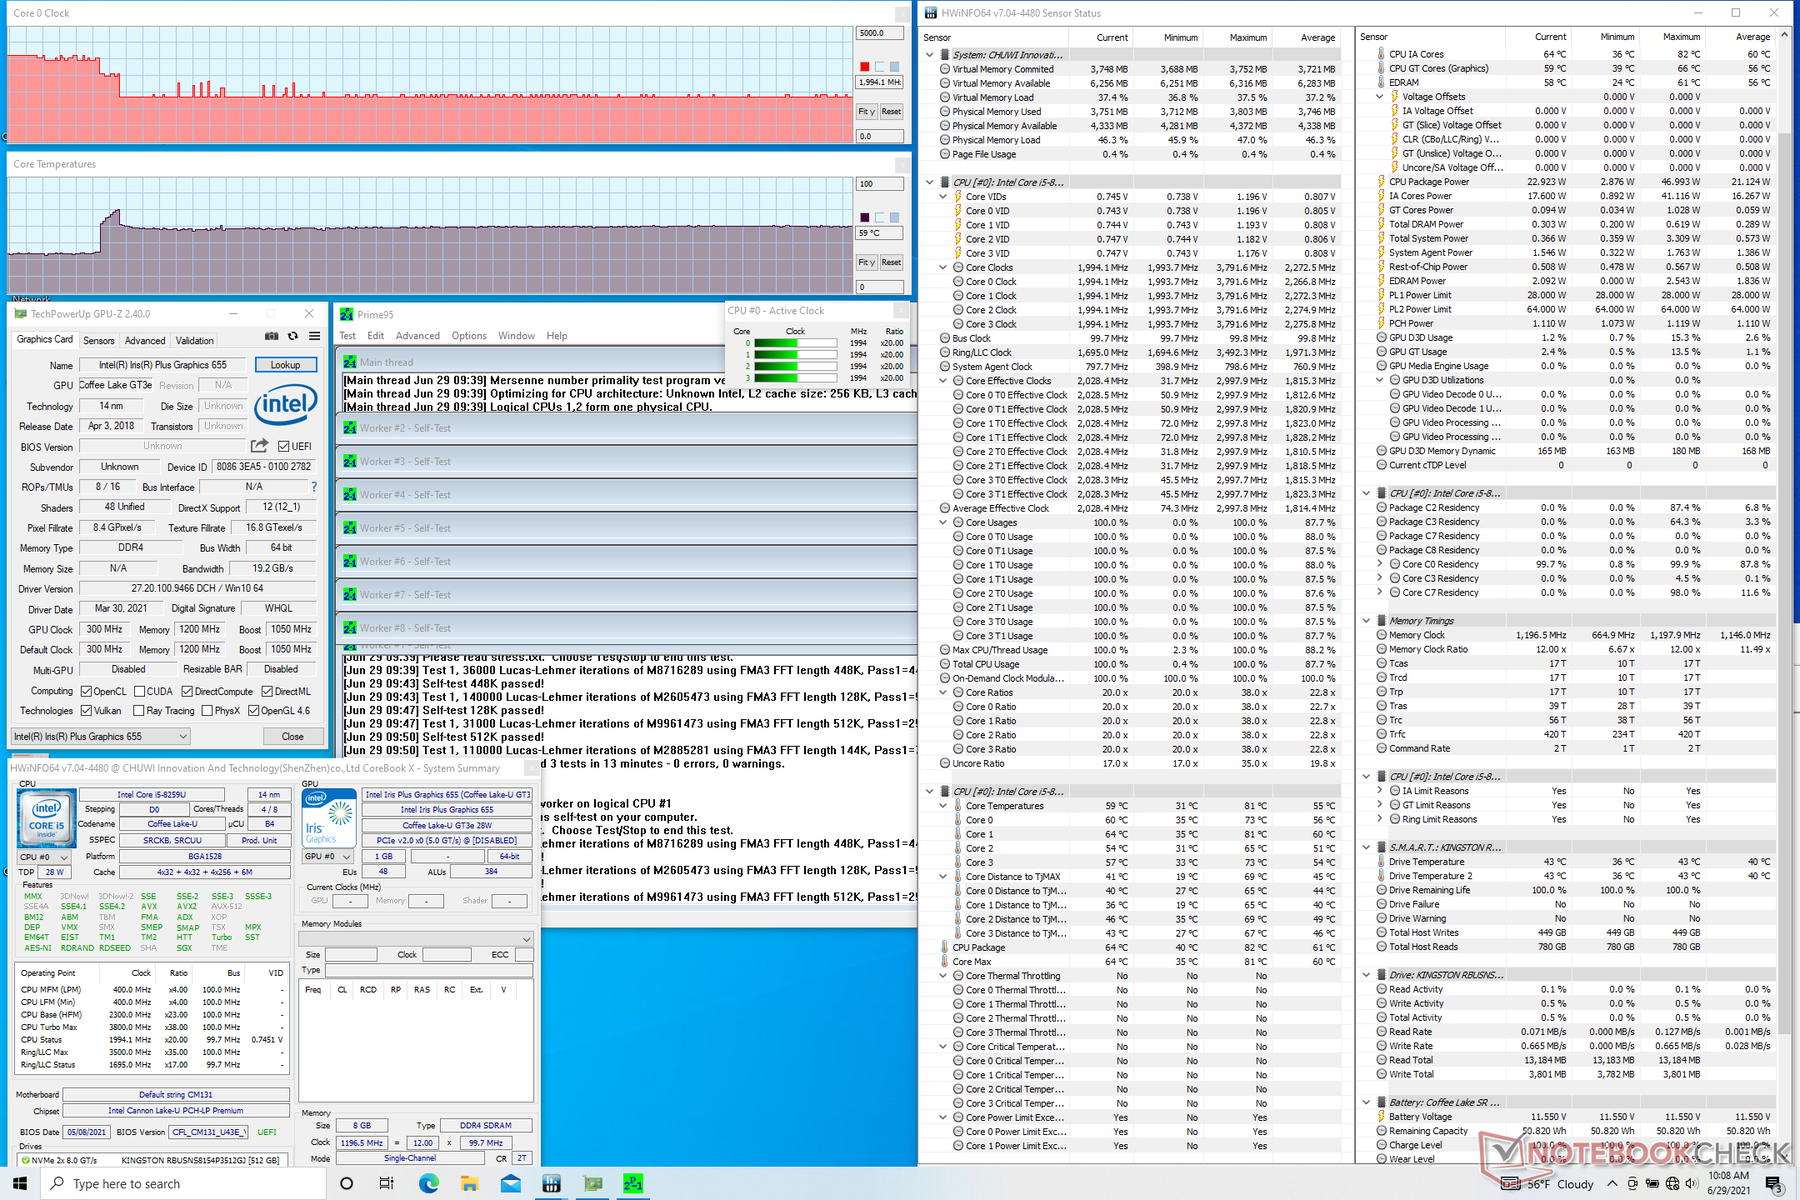This screenshot has width=1800, height=1200.
Task: Open the Prime95 Window menu
Action: click(x=517, y=336)
